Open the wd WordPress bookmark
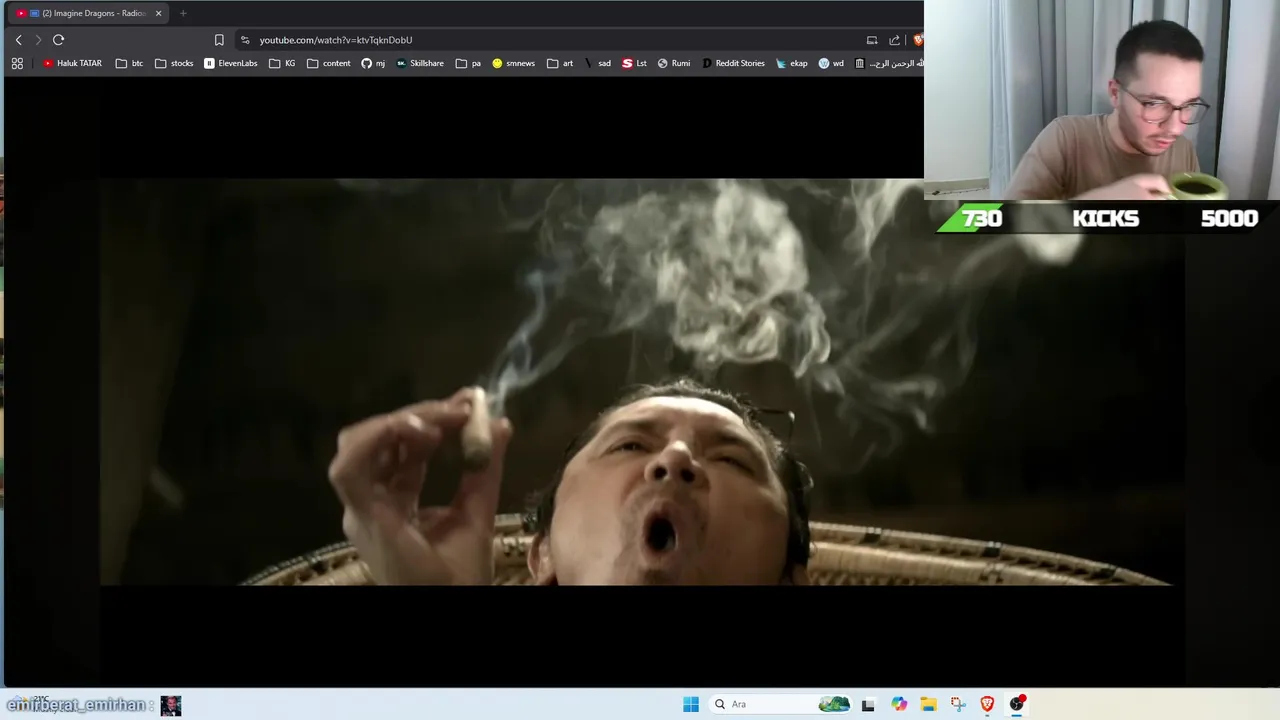The height and width of the screenshot is (720, 1280). (831, 63)
